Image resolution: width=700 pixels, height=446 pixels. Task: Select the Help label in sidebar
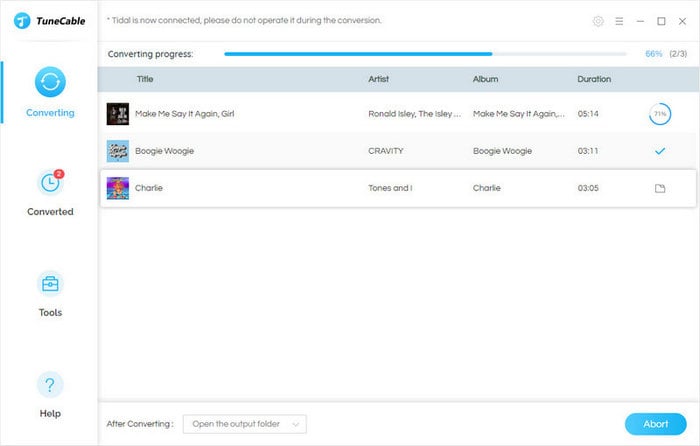[50, 413]
